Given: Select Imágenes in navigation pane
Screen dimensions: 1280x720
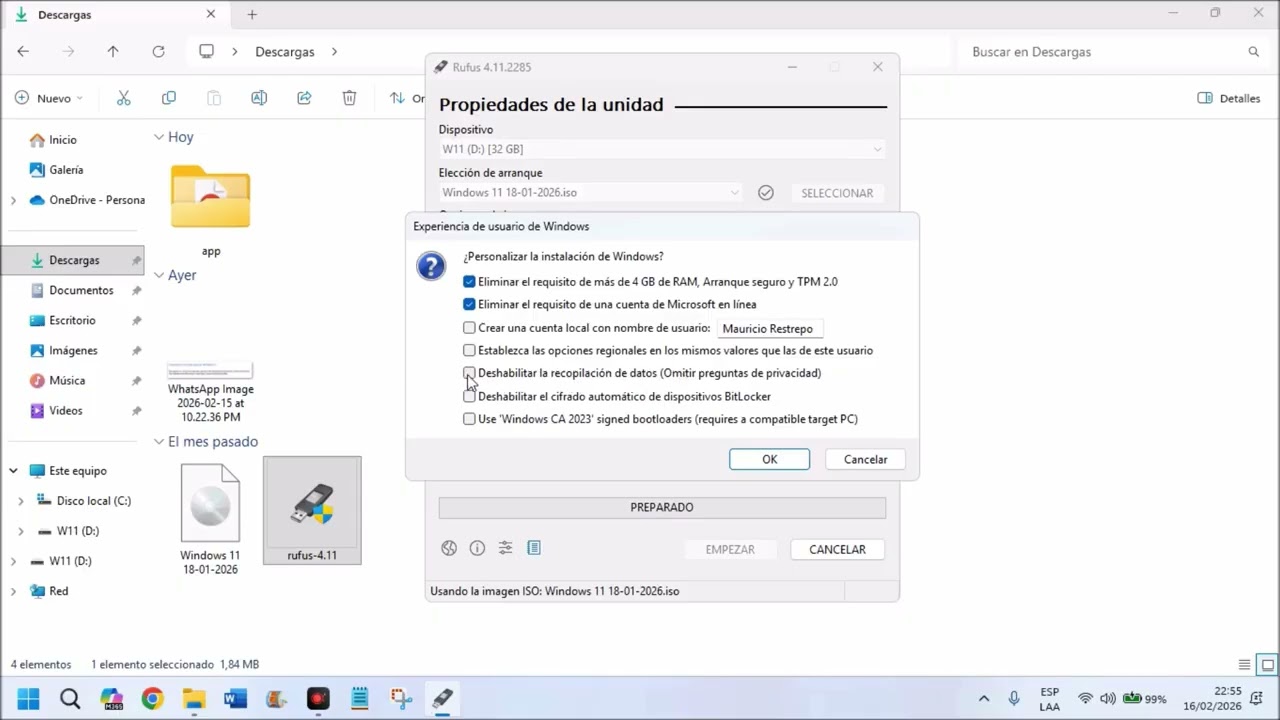Looking at the screenshot, I should point(73,350).
